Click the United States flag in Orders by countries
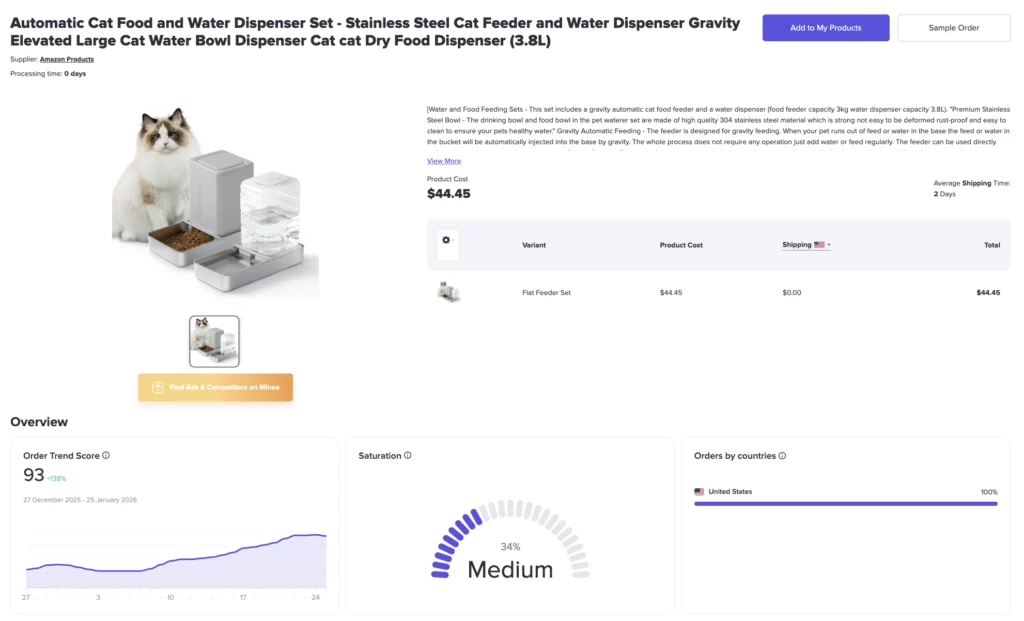This screenshot has width=1024, height=621. [x=699, y=492]
